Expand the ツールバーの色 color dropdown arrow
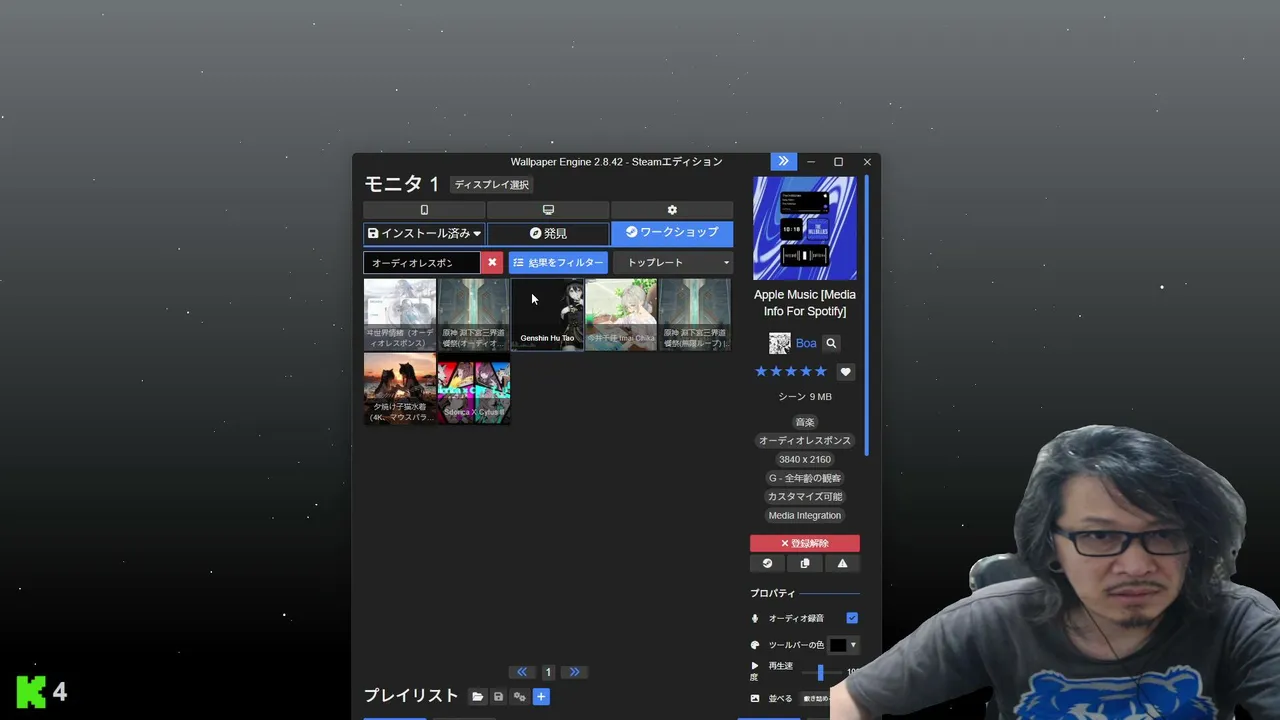This screenshot has width=1280, height=720. [853, 645]
